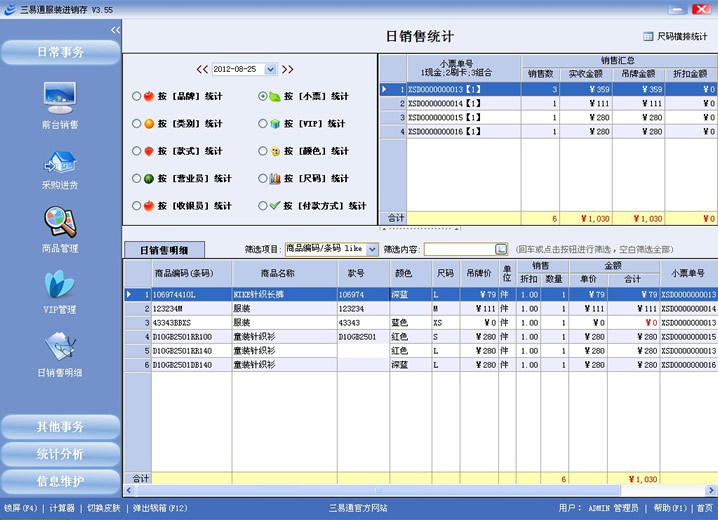Click the 商品名称 column header

285,273
